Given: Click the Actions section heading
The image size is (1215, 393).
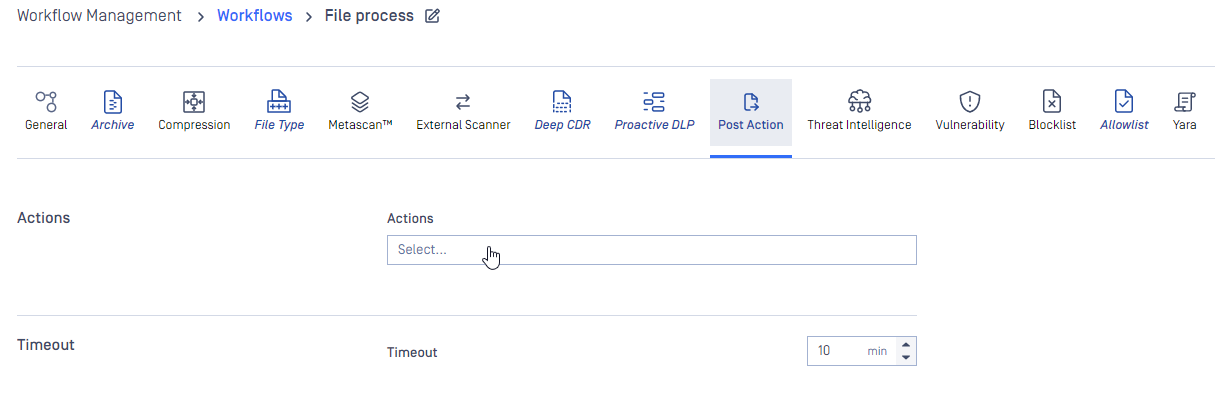Looking at the screenshot, I should click(x=44, y=217).
